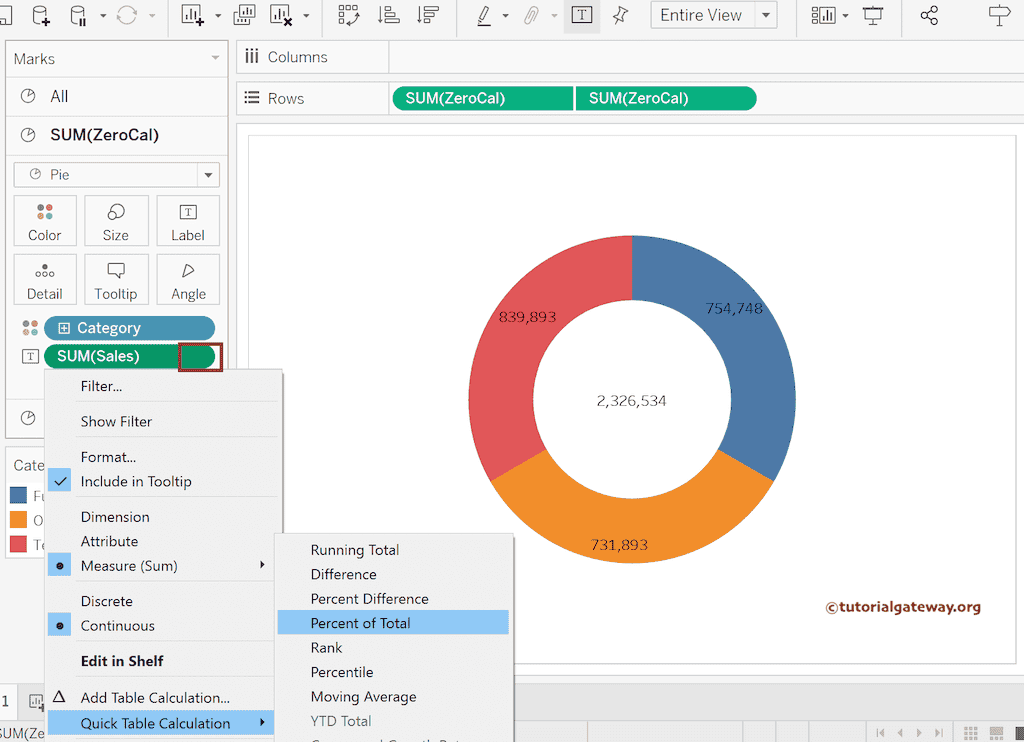Select the Continuous option

click(117, 626)
